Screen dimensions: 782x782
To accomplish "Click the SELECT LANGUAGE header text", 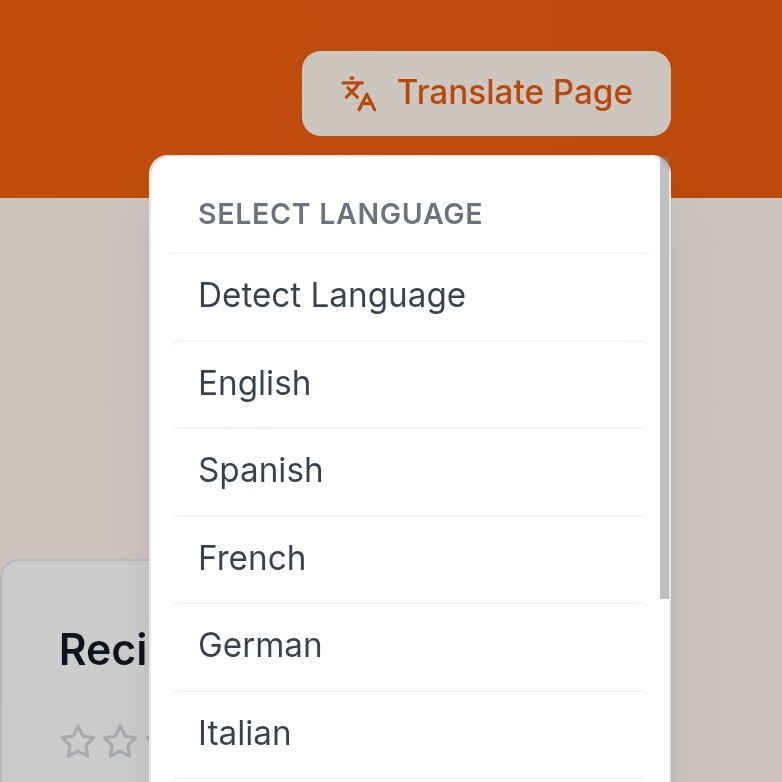I will (x=340, y=214).
